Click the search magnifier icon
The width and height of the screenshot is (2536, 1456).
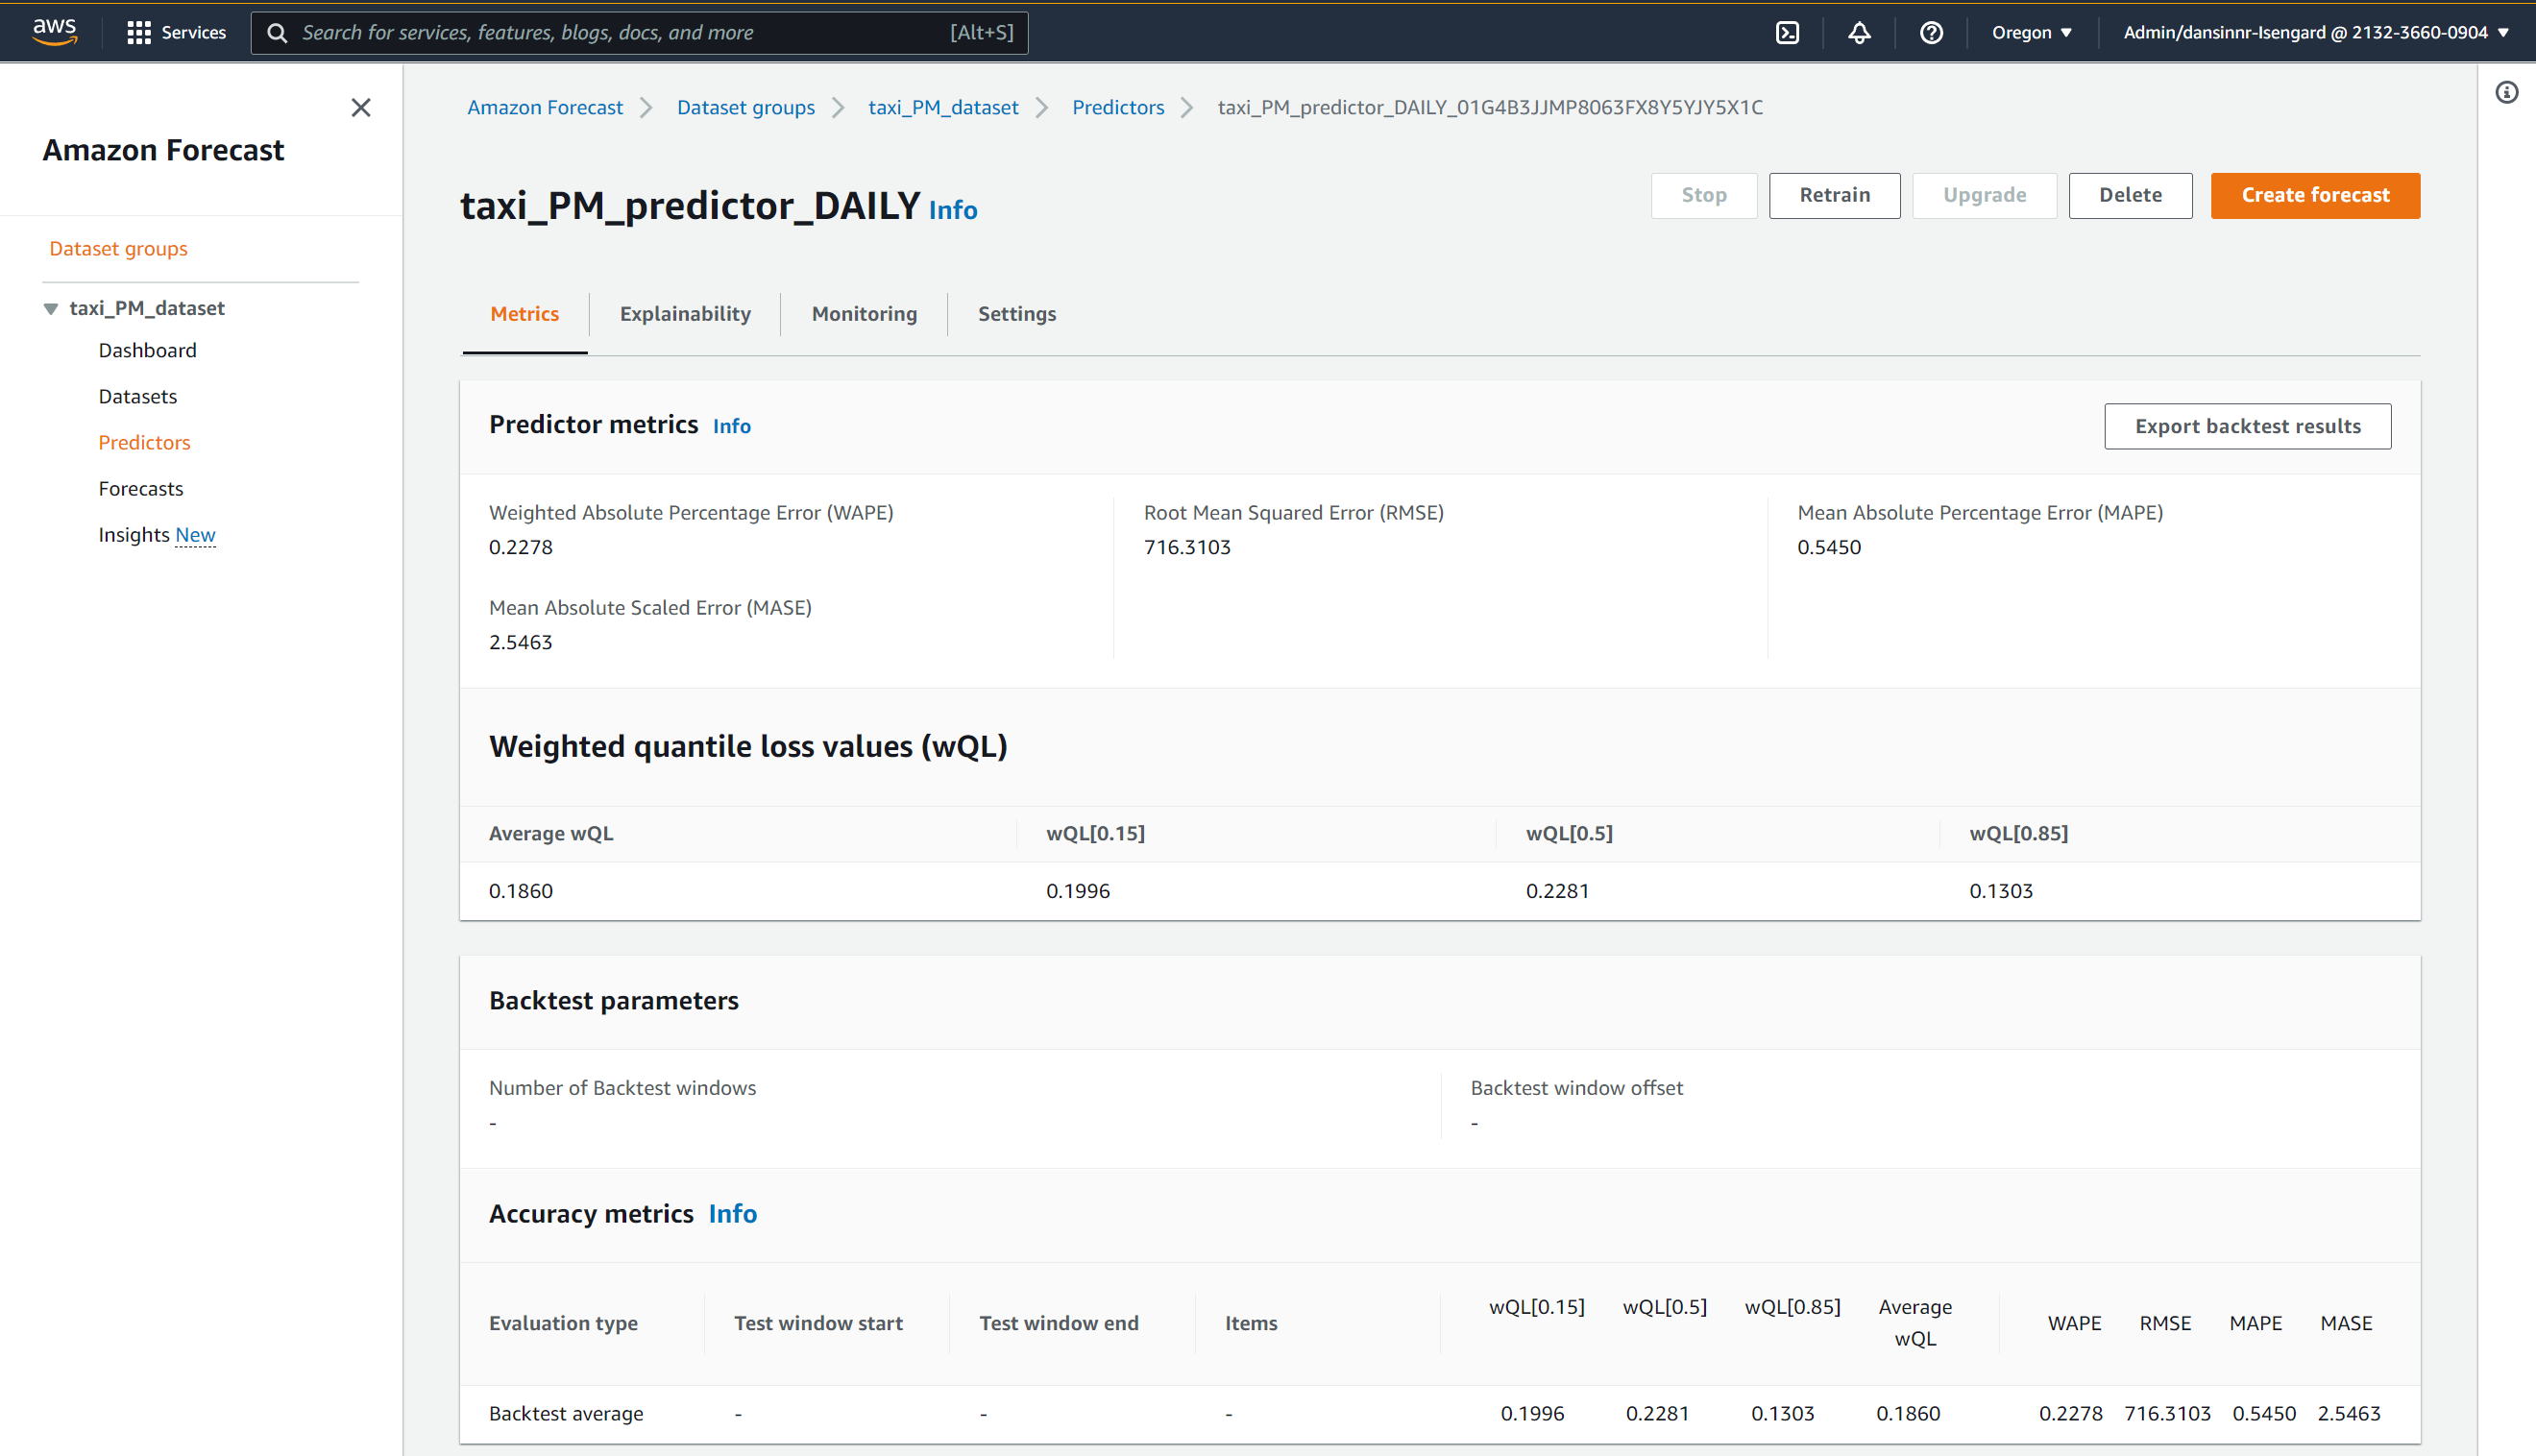(x=277, y=33)
